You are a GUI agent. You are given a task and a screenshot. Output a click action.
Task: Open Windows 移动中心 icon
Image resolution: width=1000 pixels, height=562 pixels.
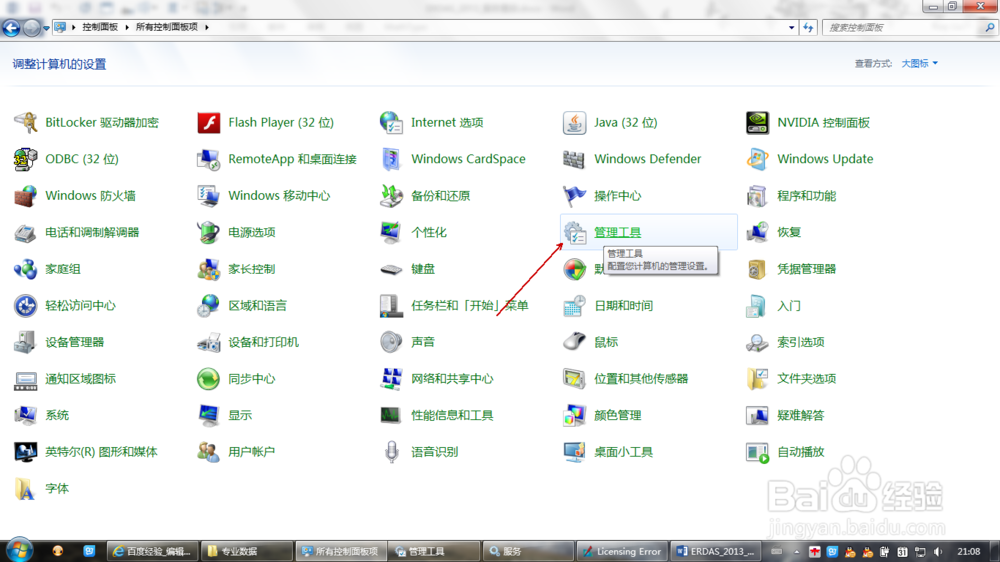pyautogui.click(x=209, y=196)
